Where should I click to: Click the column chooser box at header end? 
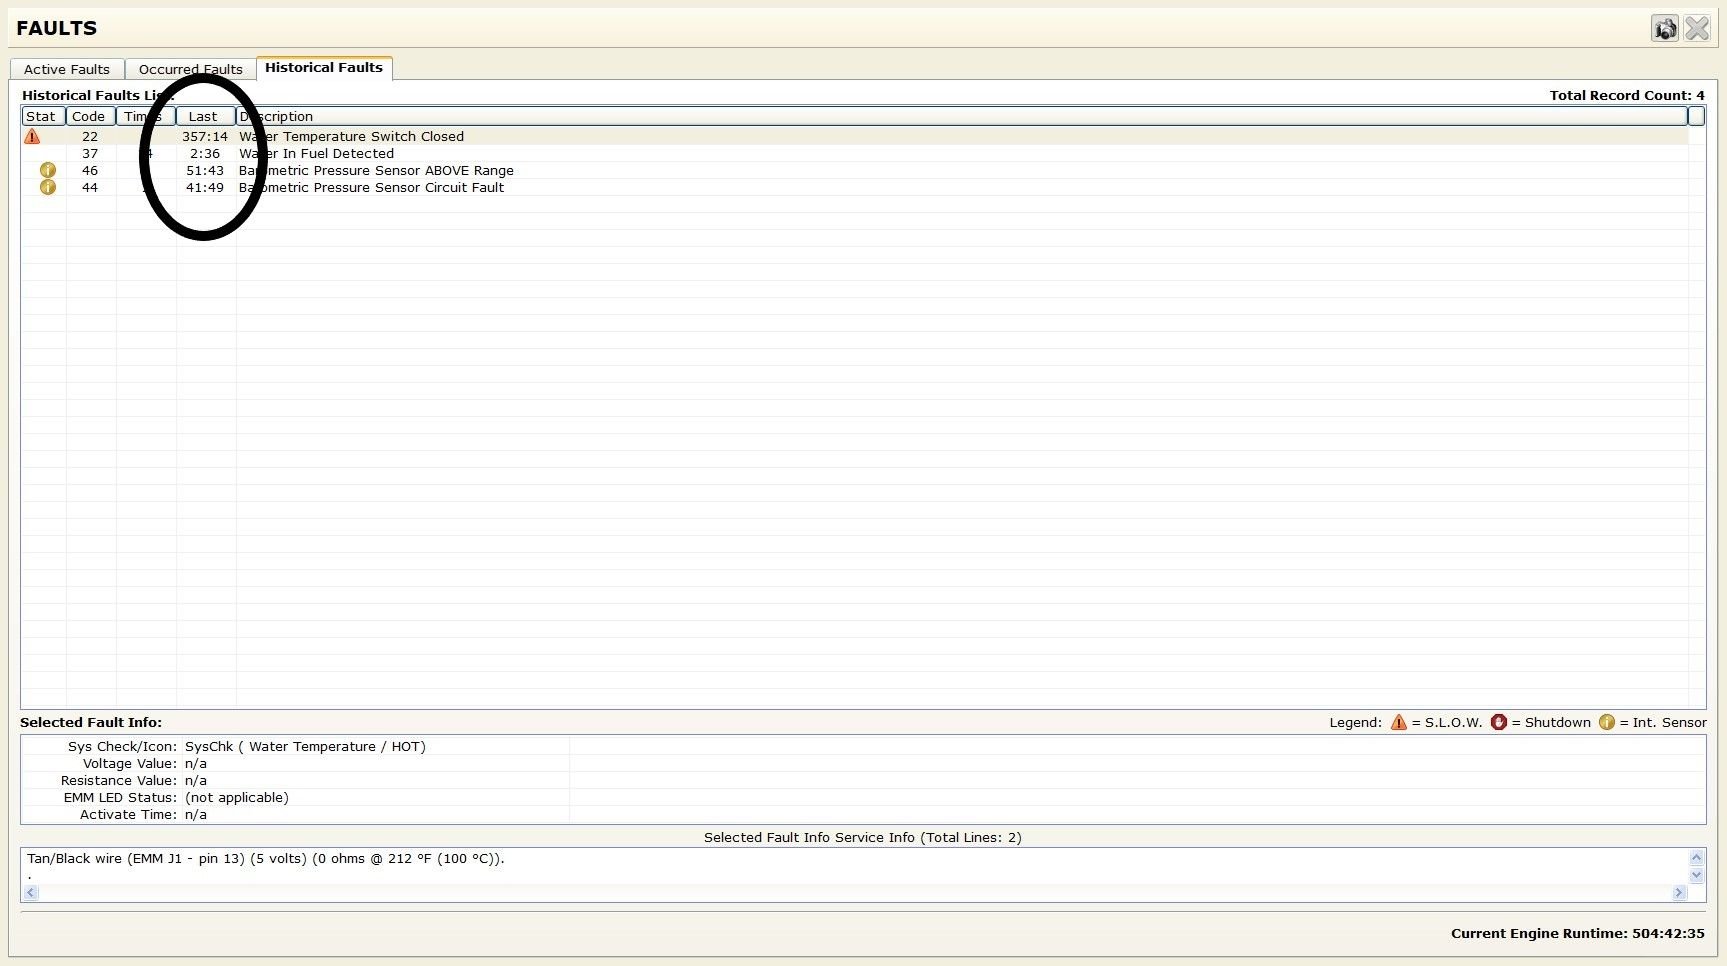tap(1696, 116)
